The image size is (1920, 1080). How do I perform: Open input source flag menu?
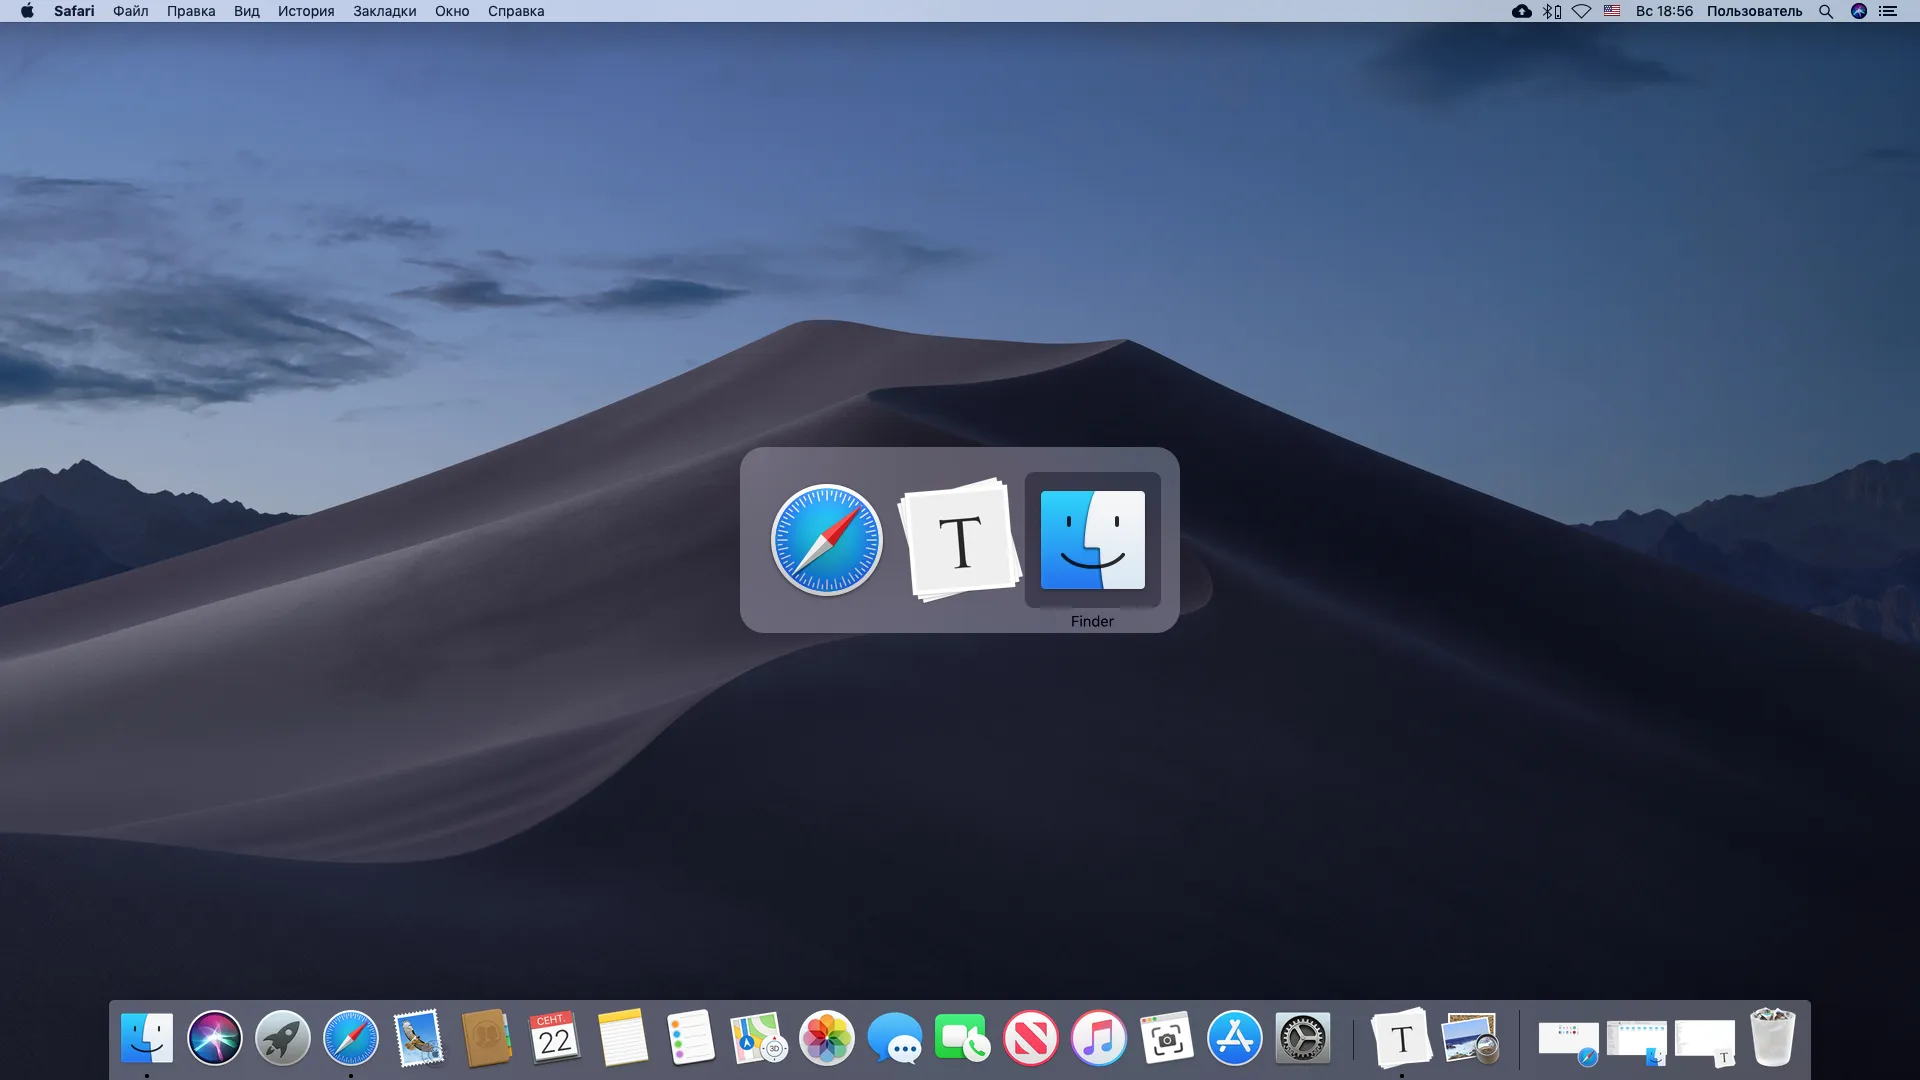coord(1612,11)
